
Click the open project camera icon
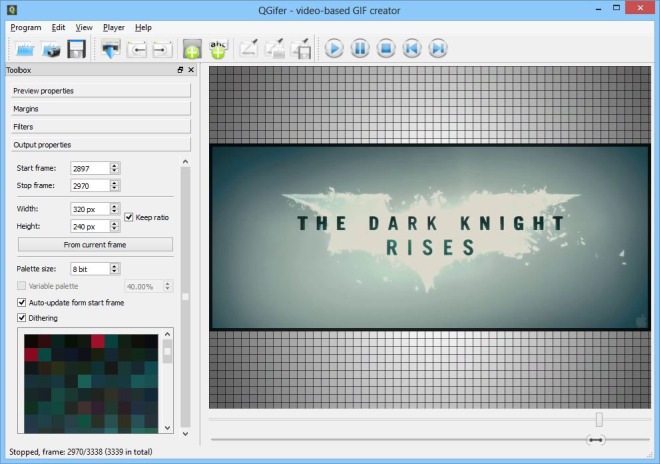click(x=51, y=49)
